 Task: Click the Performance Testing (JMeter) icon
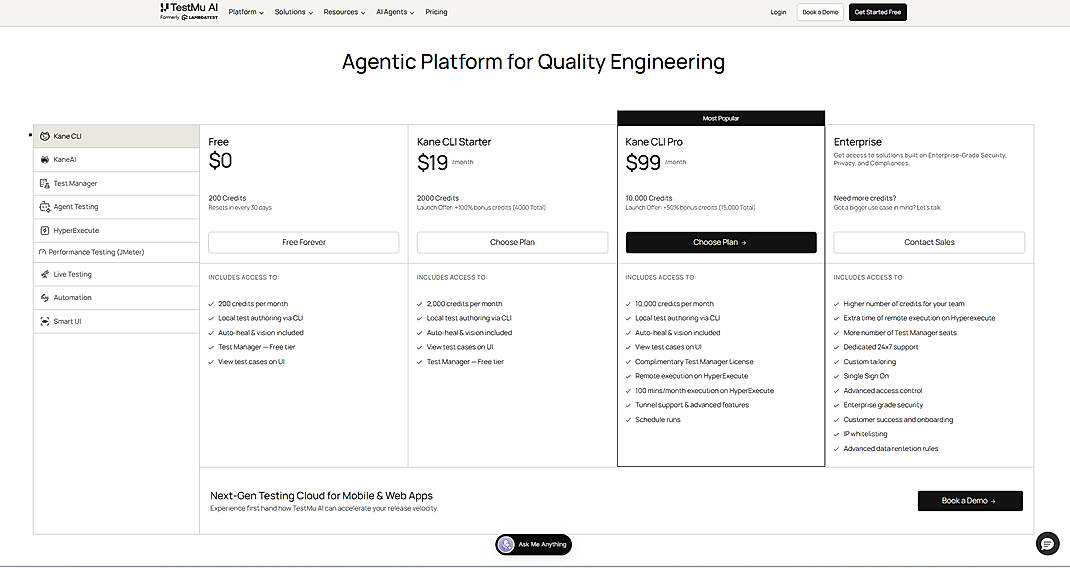tap(42, 253)
